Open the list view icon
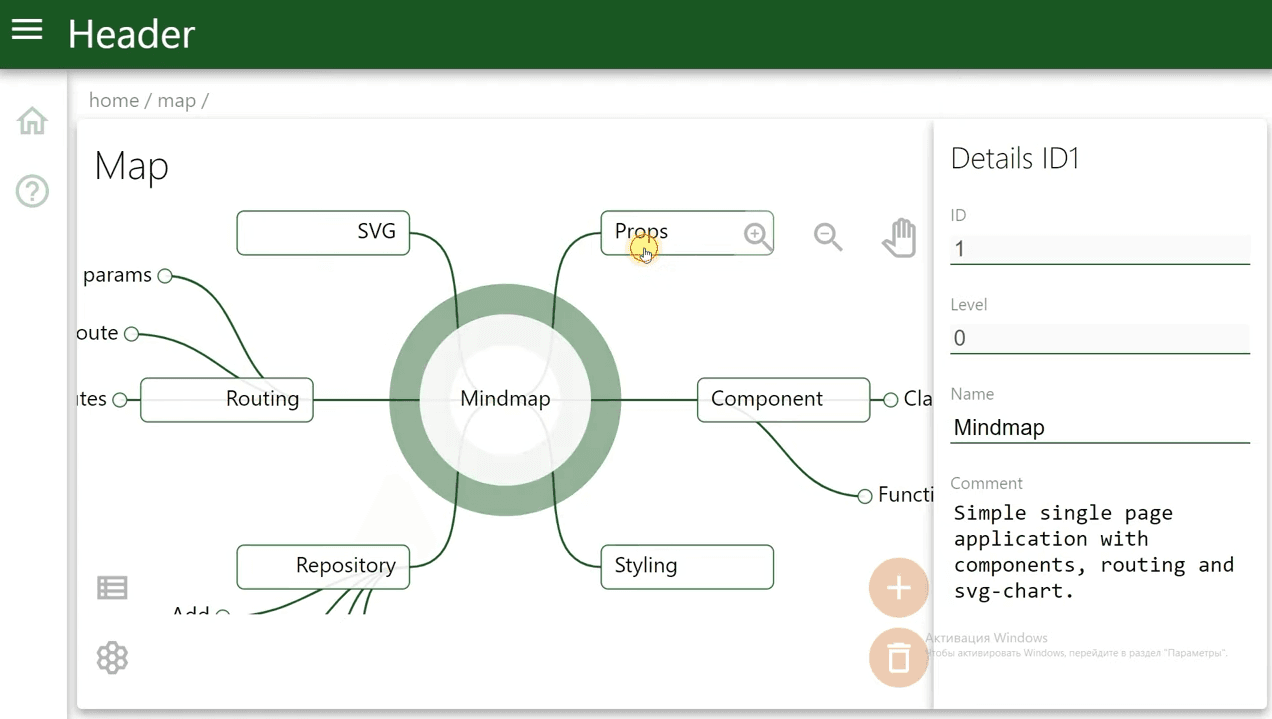Viewport: 1272px width, 719px height. [x=112, y=588]
